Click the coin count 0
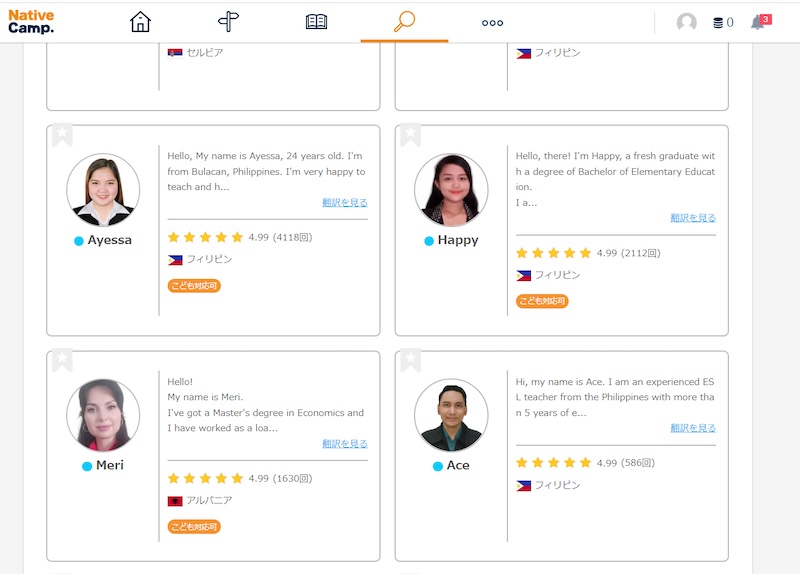Viewport: 800px width, 574px height. click(x=730, y=22)
